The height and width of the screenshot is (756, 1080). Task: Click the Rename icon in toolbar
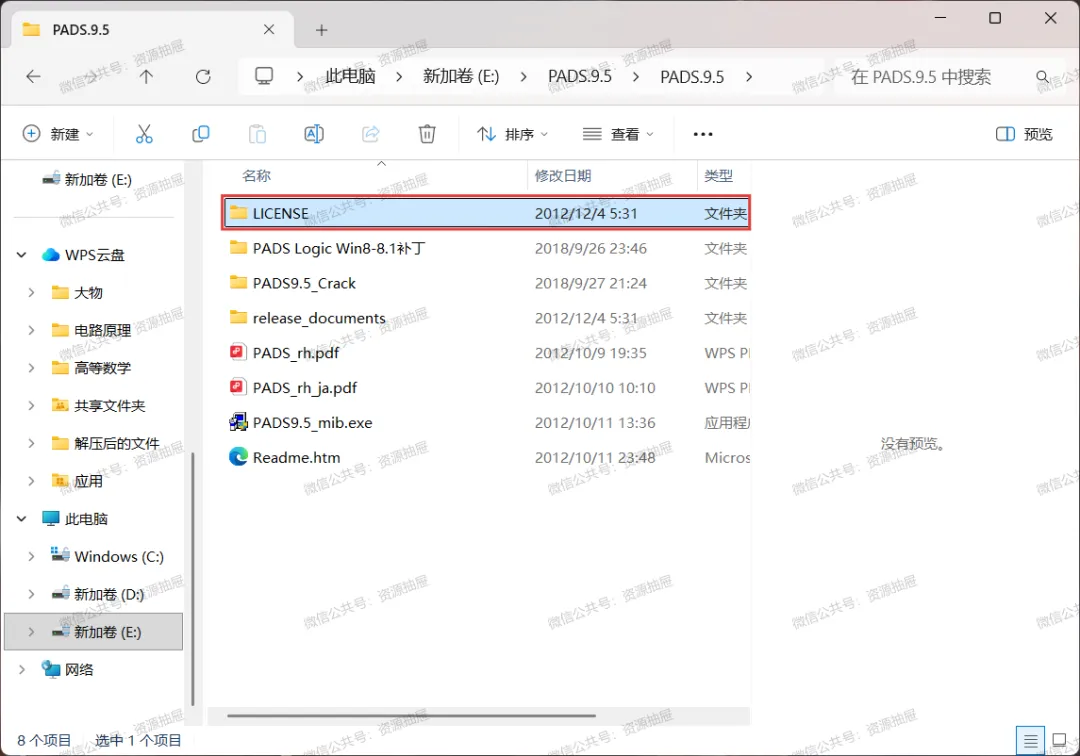(x=314, y=134)
